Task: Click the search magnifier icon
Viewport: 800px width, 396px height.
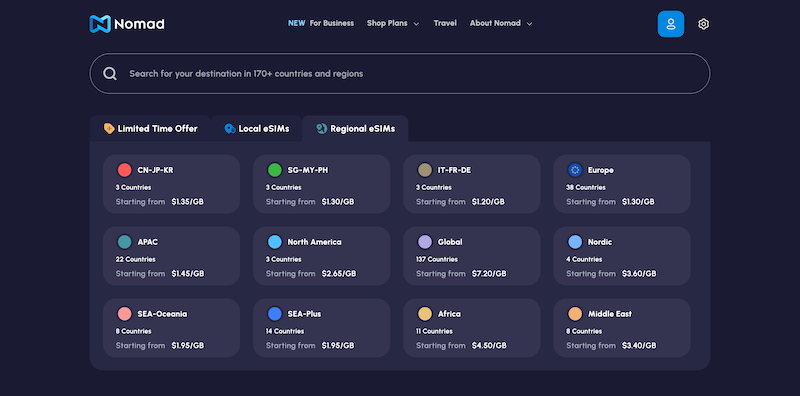Action: 110,73
